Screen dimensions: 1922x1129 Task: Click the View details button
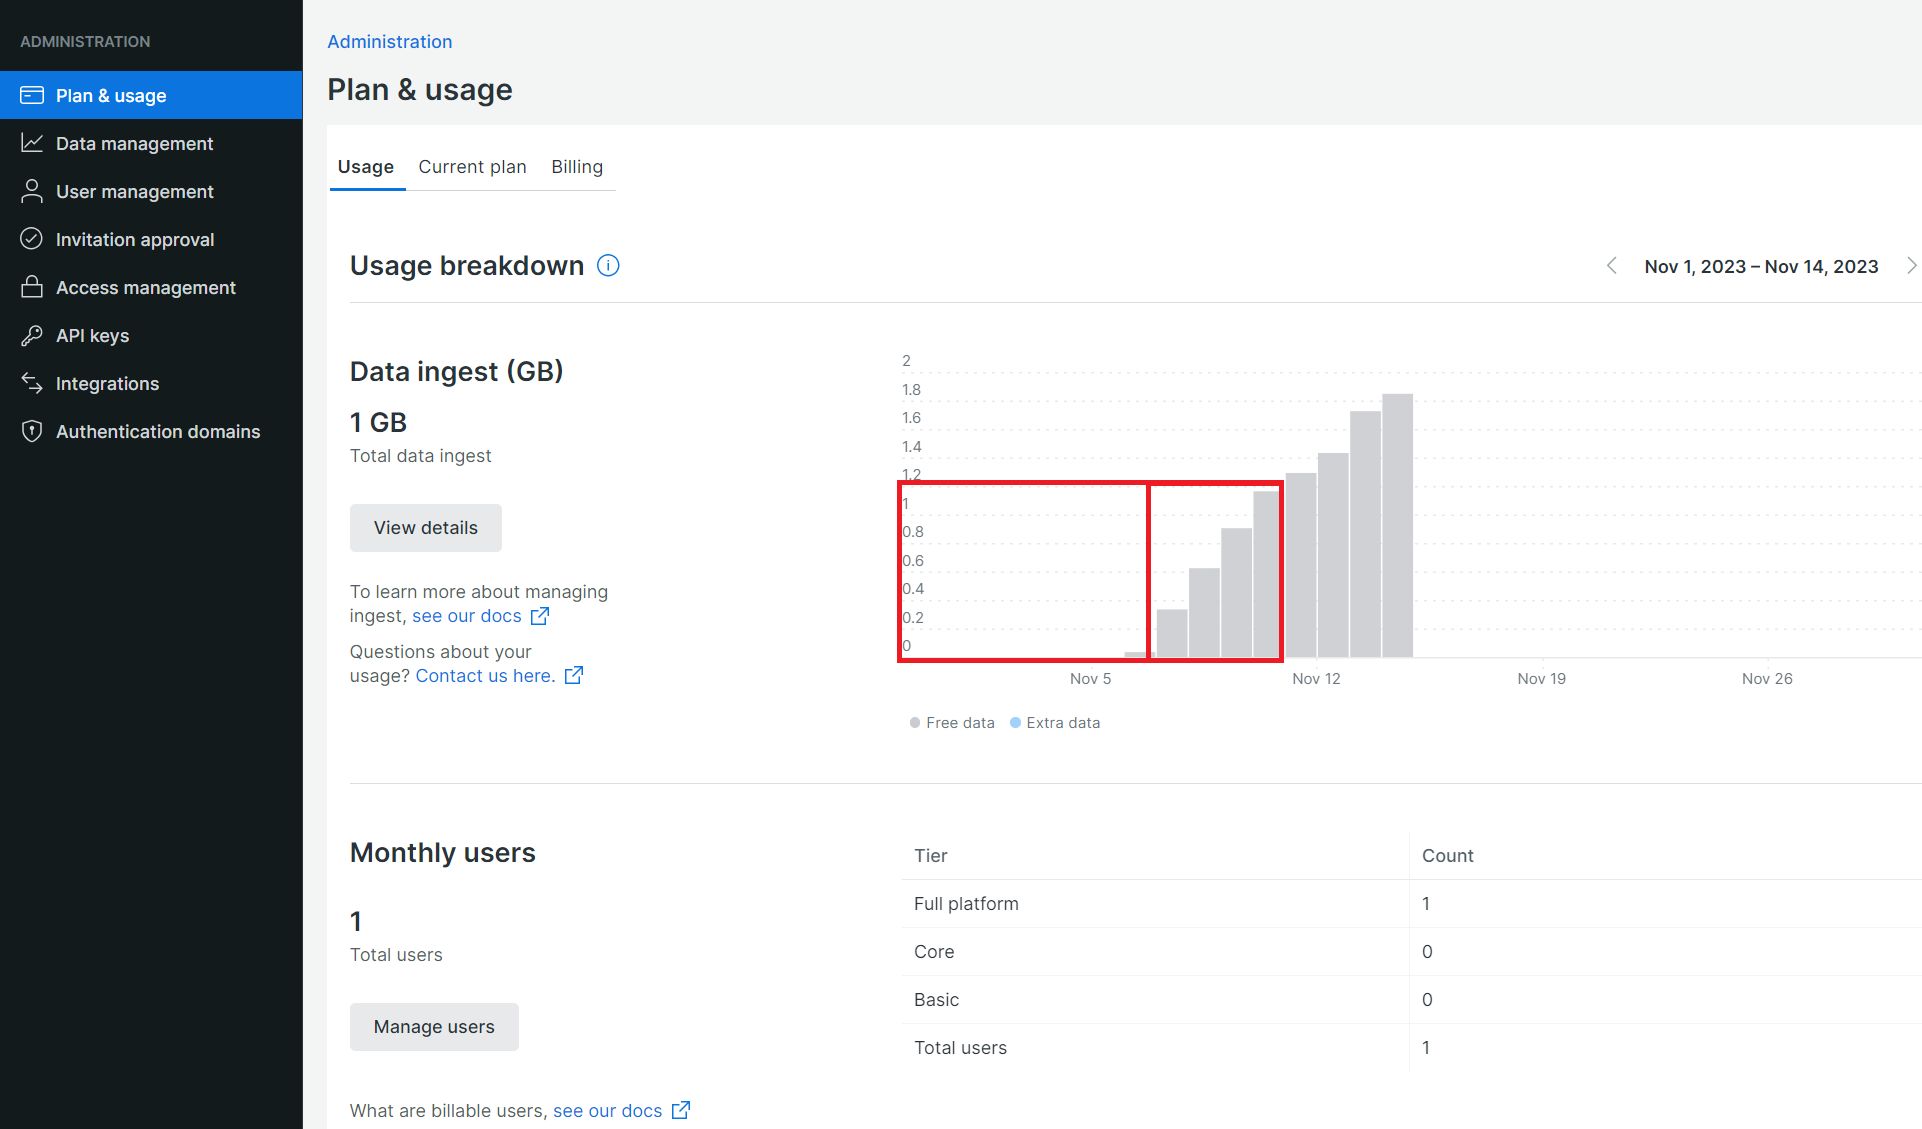[x=426, y=528]
